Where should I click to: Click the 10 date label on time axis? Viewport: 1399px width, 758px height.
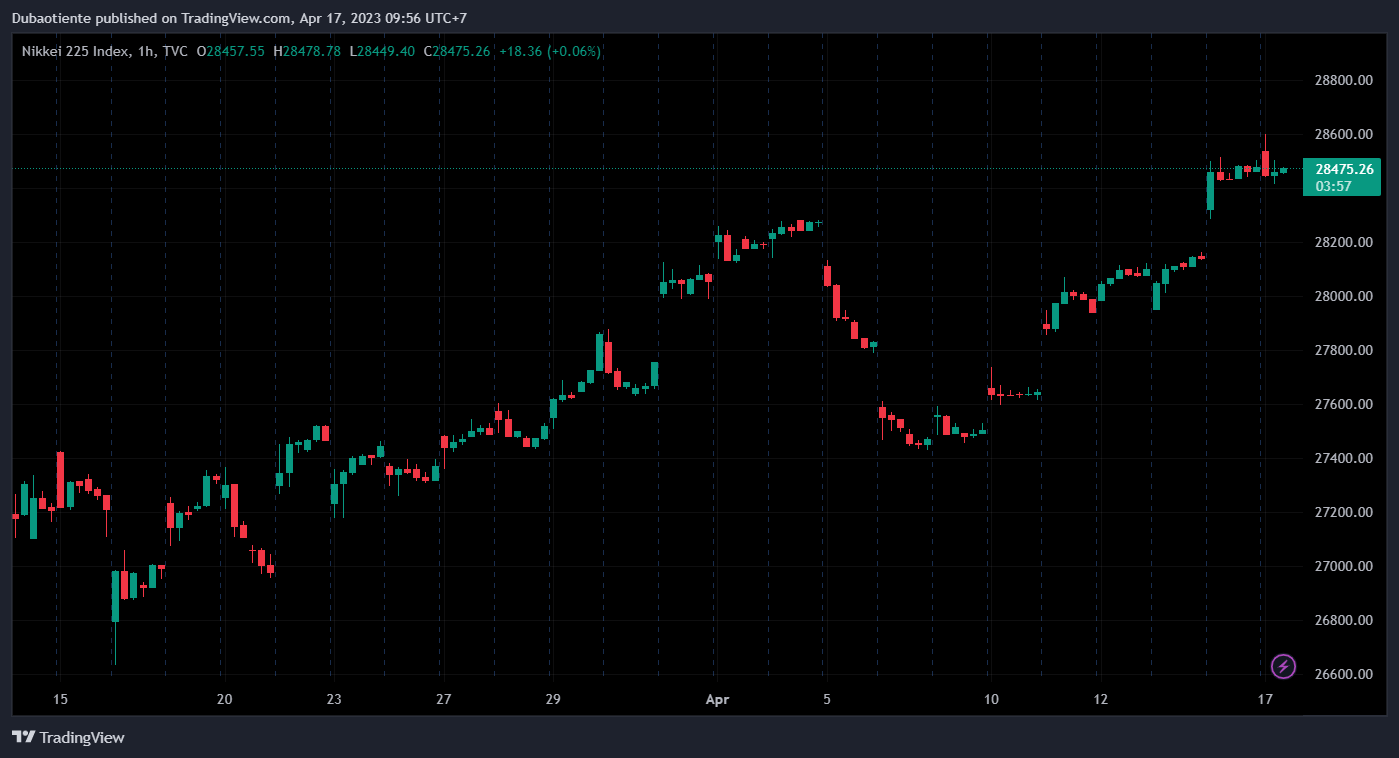990,699
